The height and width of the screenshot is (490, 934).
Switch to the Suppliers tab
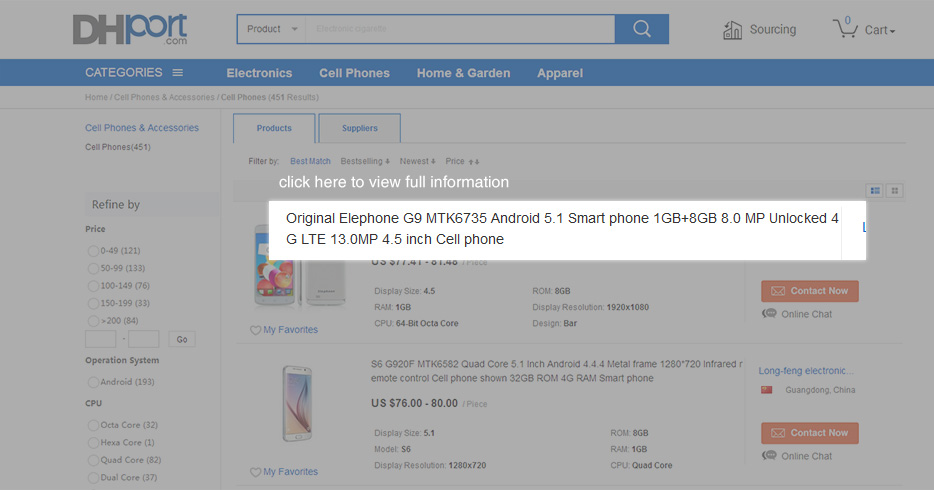click(360, 128)
